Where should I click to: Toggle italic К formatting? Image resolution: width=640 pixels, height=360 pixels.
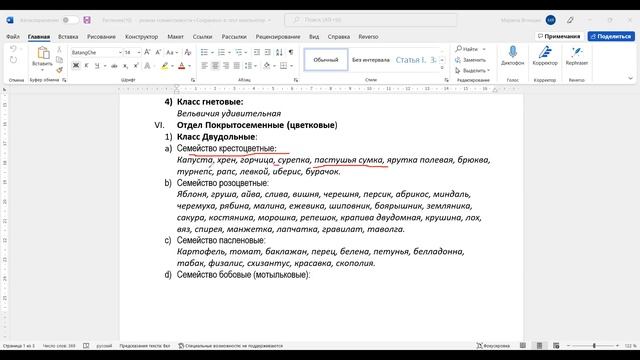(x=86, y=66)
